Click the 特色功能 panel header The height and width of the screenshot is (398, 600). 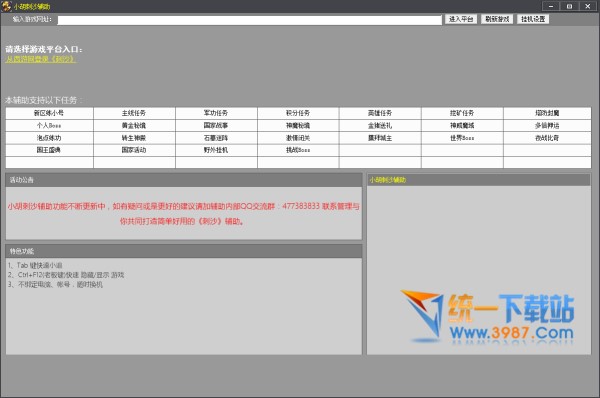[184, 251]
